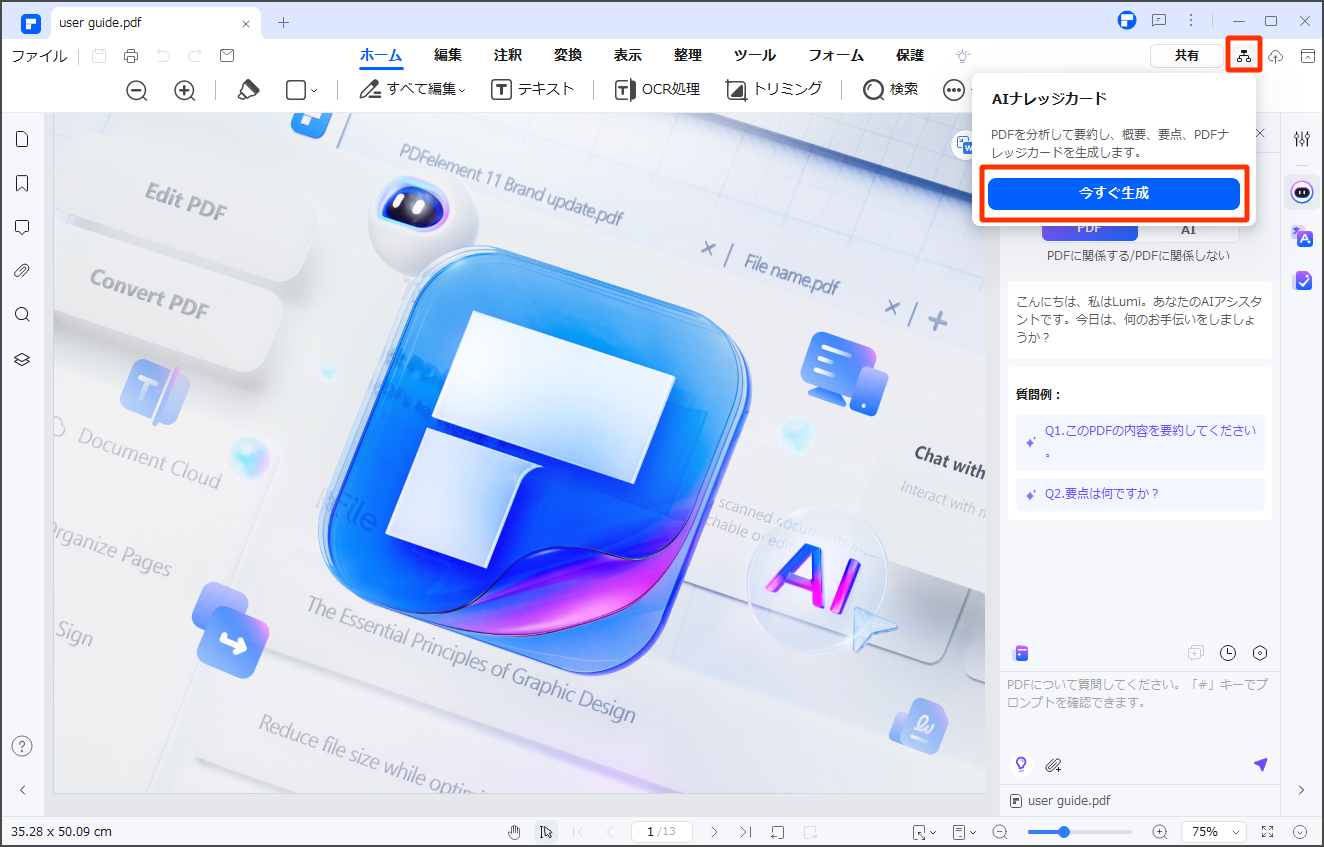Screen dimensions: 1324x847
Task: Open the AI settings hexagon icon
Action: coord(1260,653)
